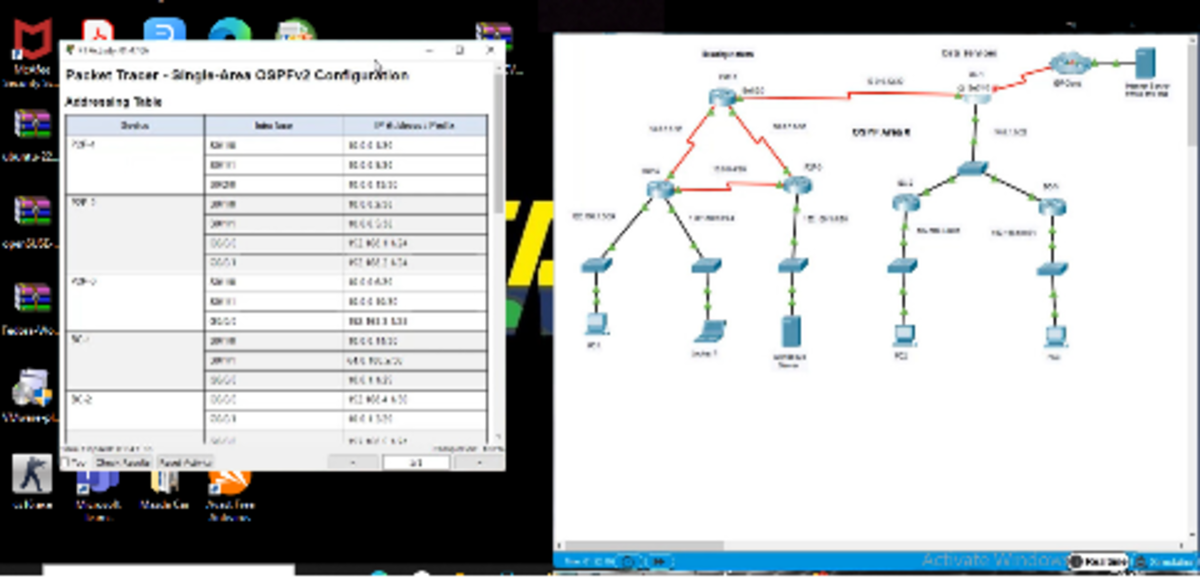
Task: Open the Counter-Strike game desktop shortcut
Action: tap(31, 483)
